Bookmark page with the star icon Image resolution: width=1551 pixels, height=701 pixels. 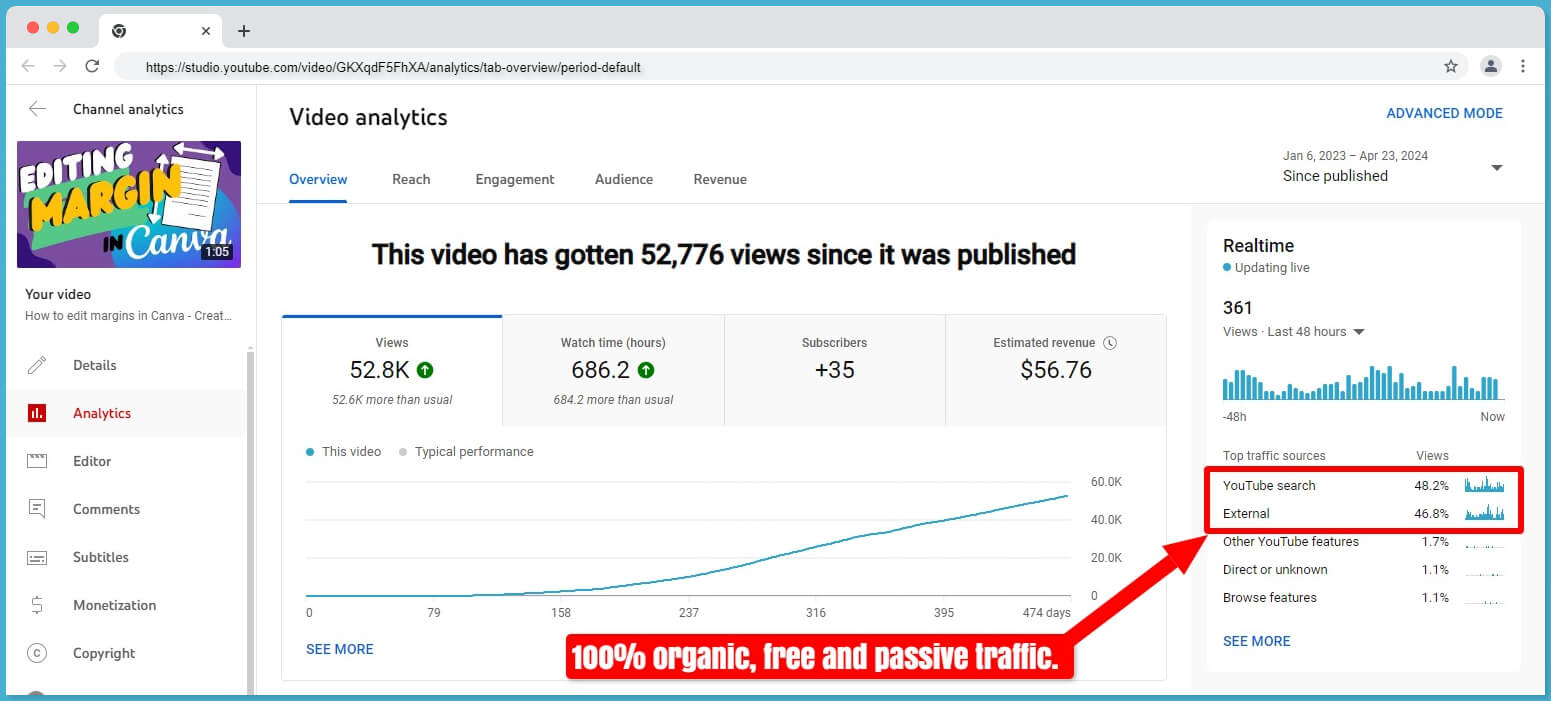point(1451,66)
